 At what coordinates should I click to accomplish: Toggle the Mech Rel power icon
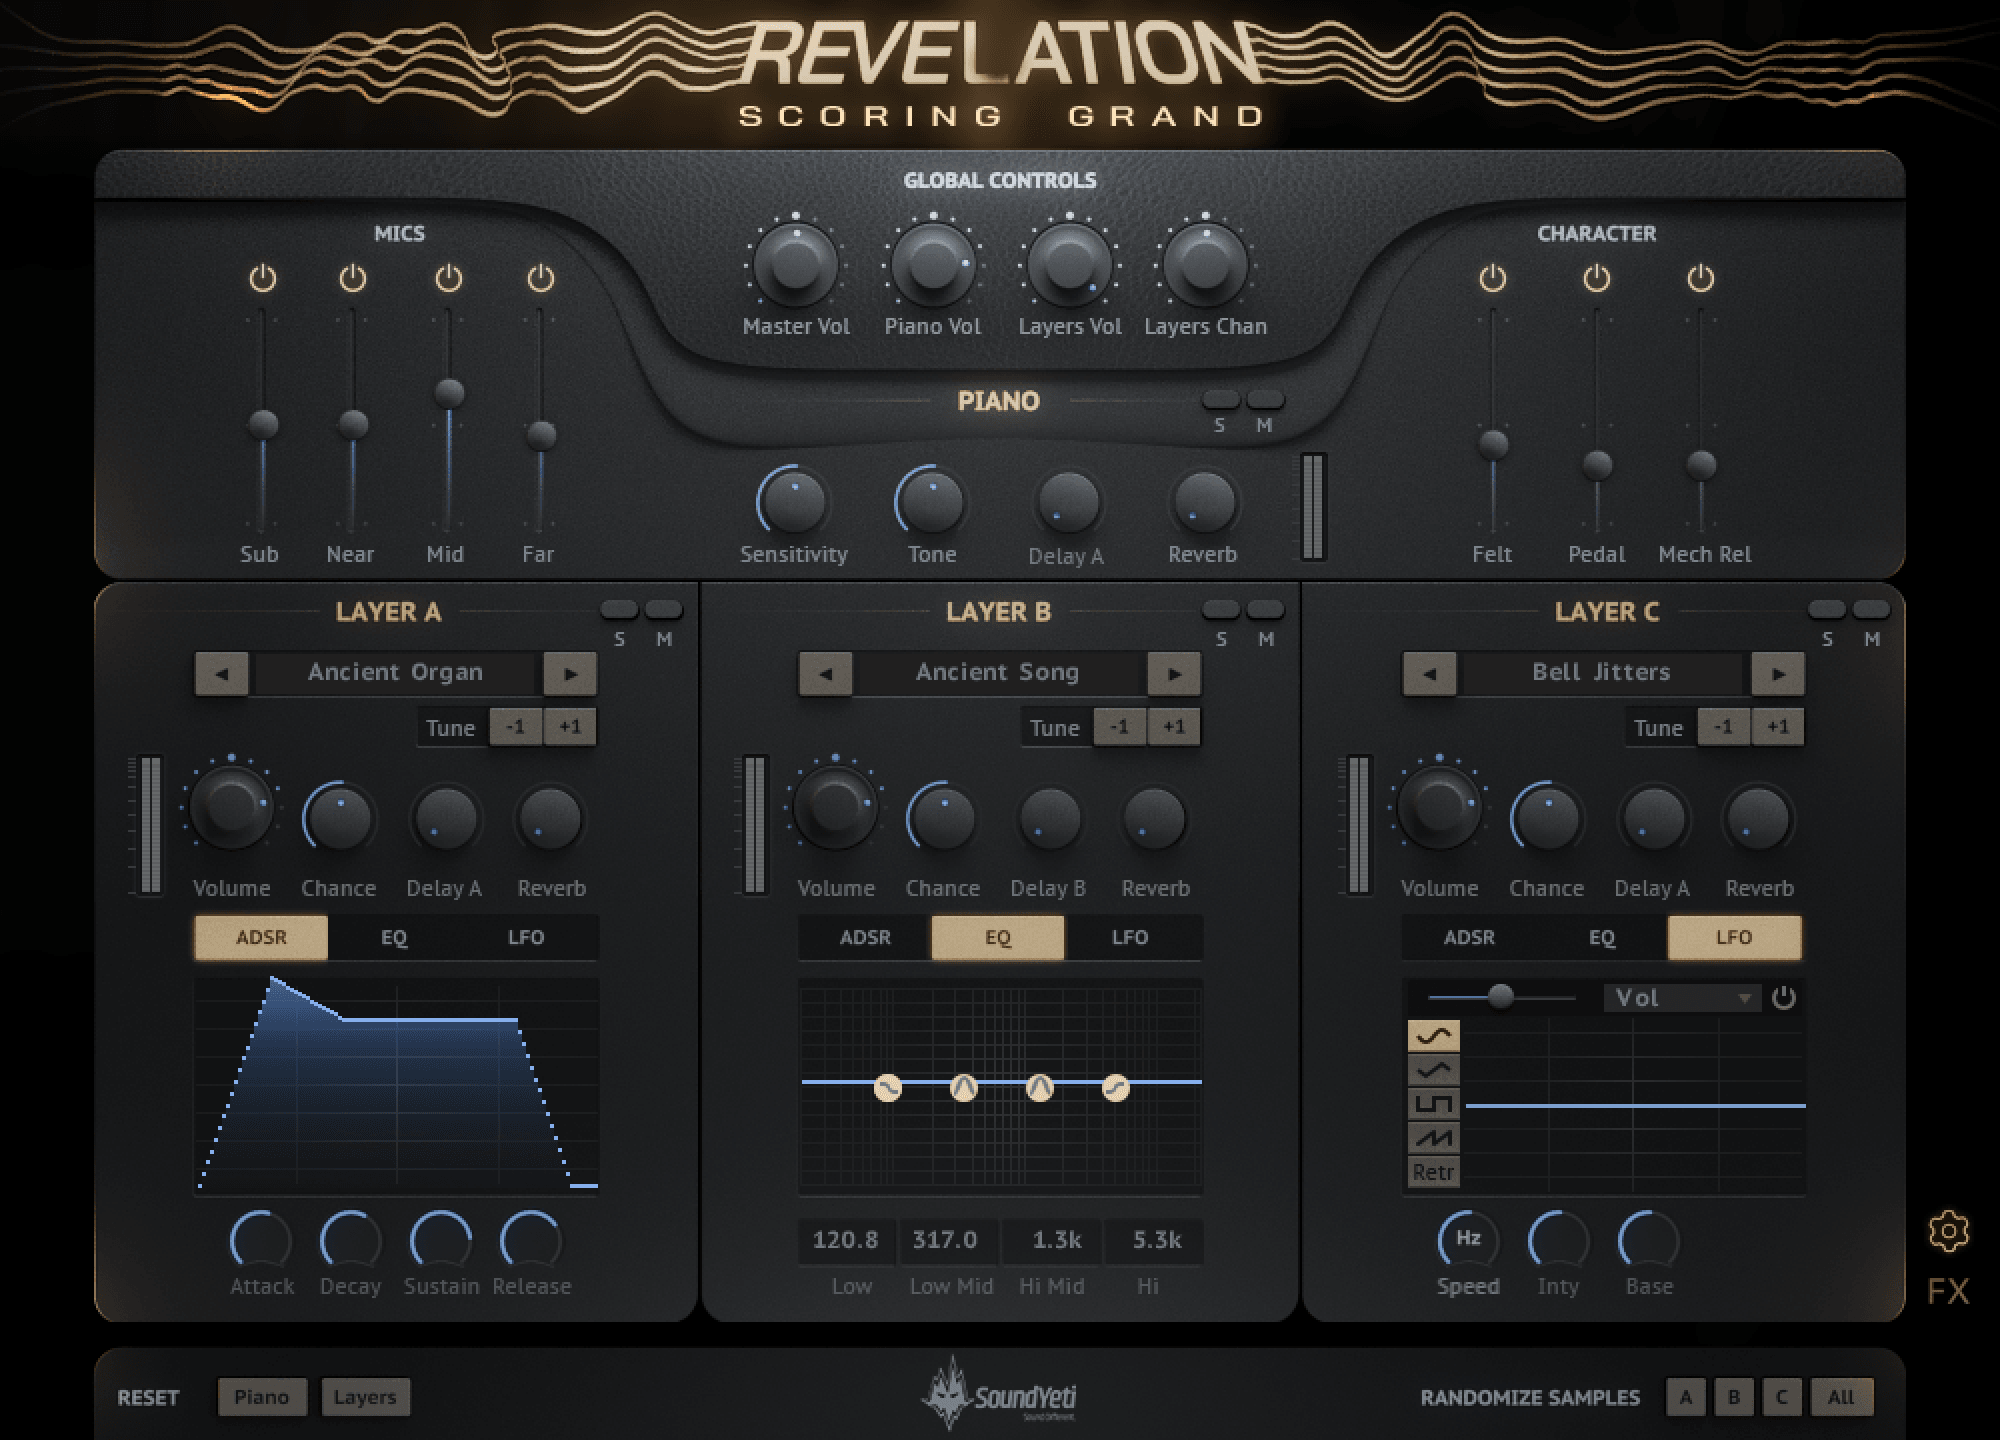1700,278
